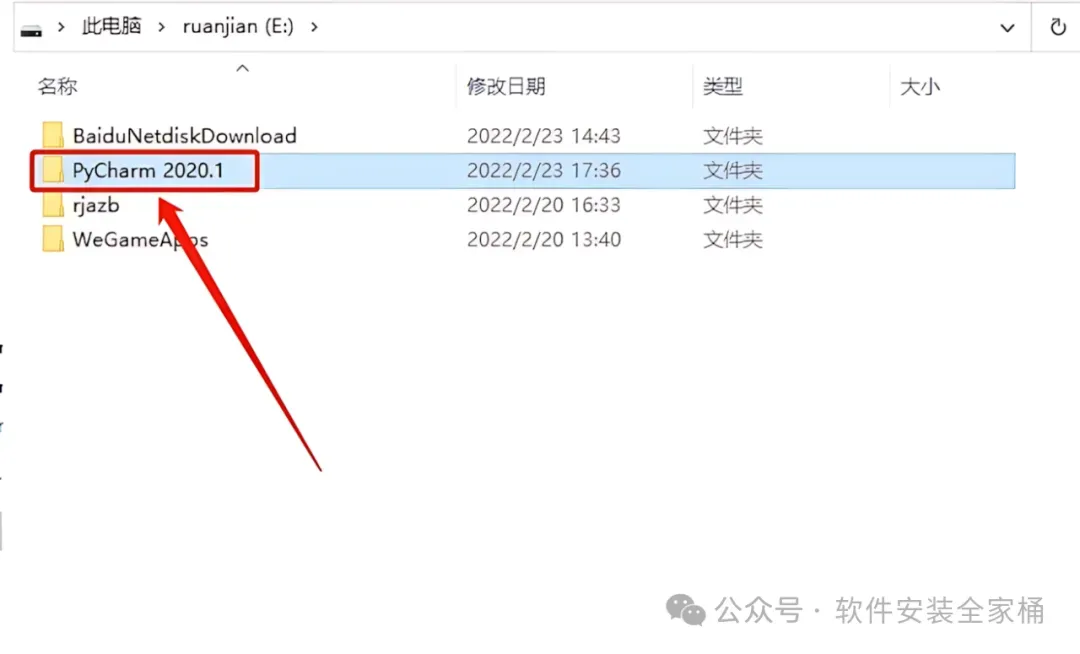Image resolution: width=1080 pixels, height=654 pixels.
Task: Expand the chevron after 此电脑
Action: click(x=161, y=27)
